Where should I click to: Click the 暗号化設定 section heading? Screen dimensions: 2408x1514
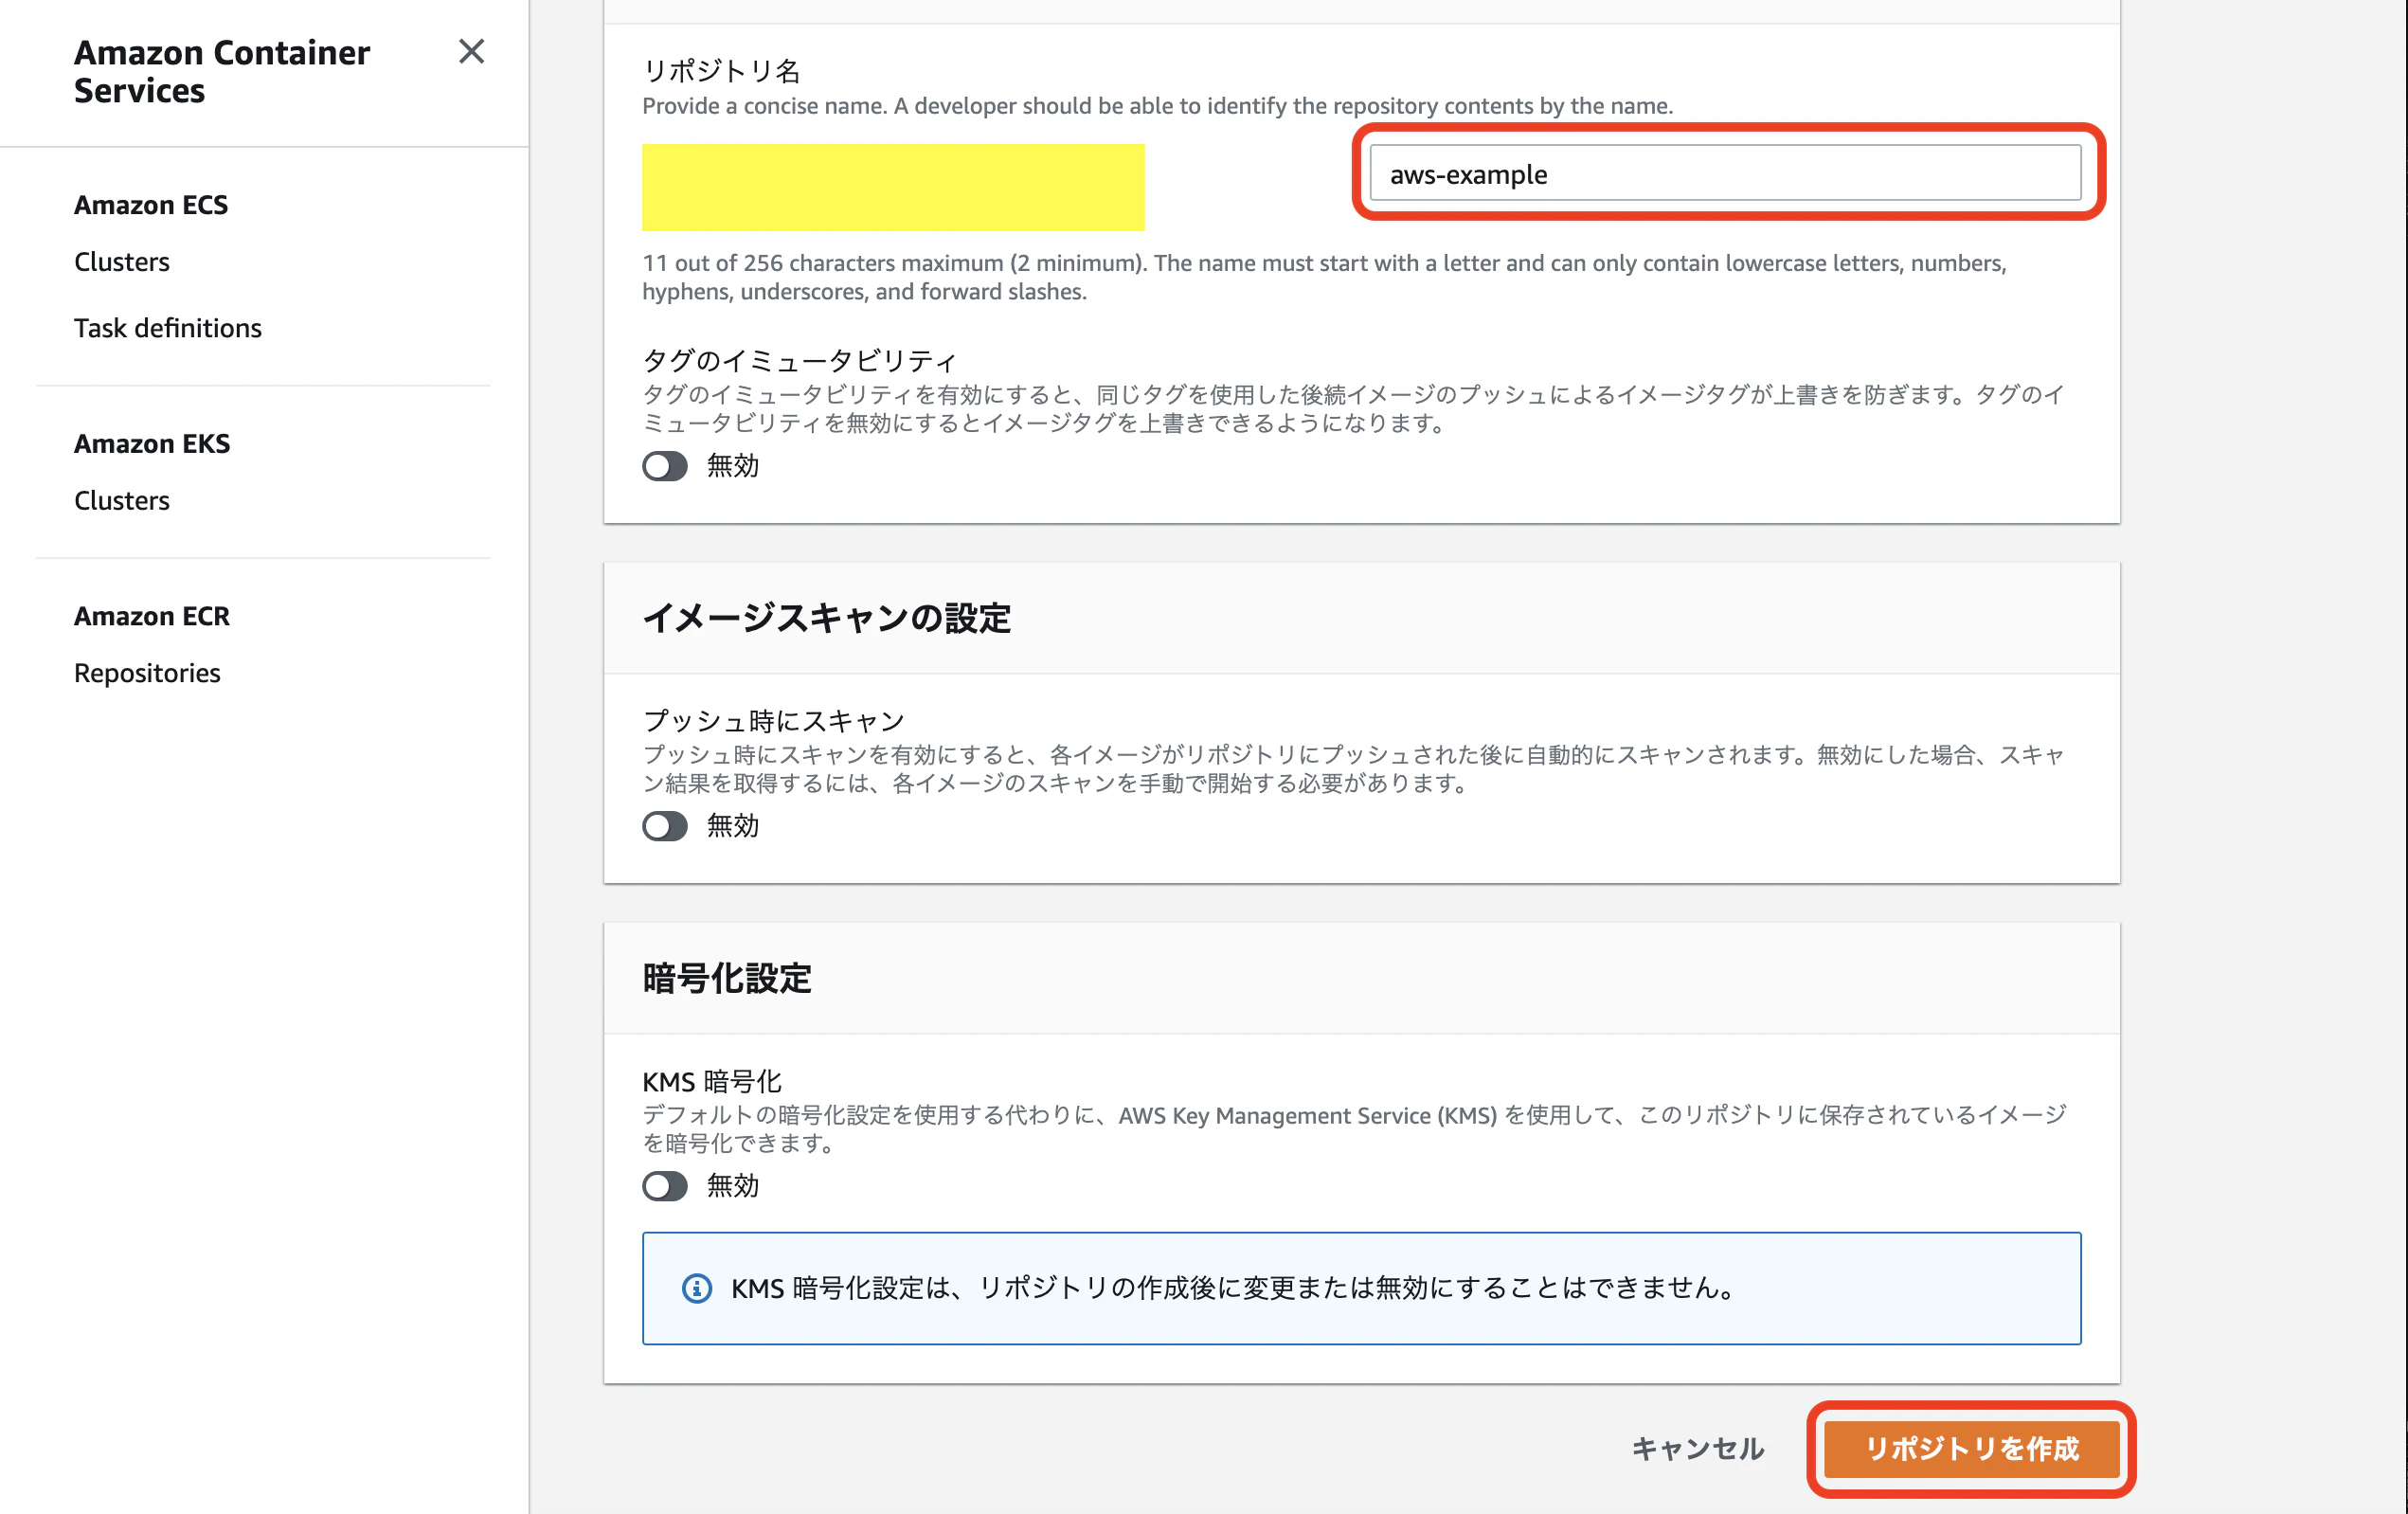point(727,978)
